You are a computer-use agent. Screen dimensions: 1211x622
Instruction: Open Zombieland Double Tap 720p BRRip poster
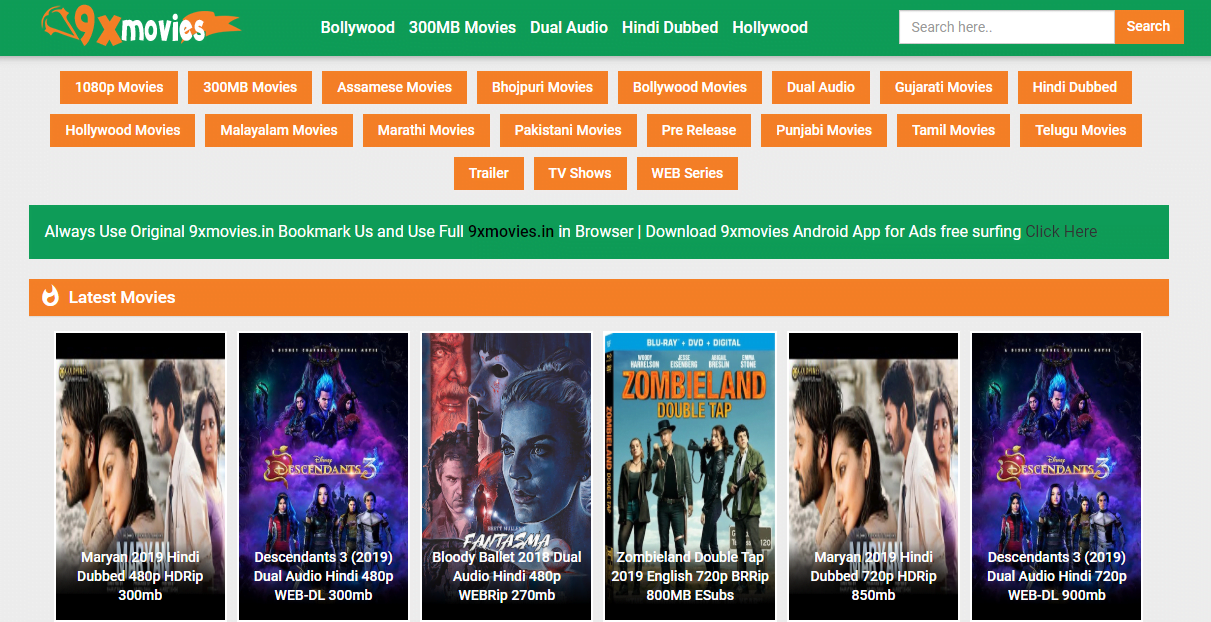pos(690,477)
